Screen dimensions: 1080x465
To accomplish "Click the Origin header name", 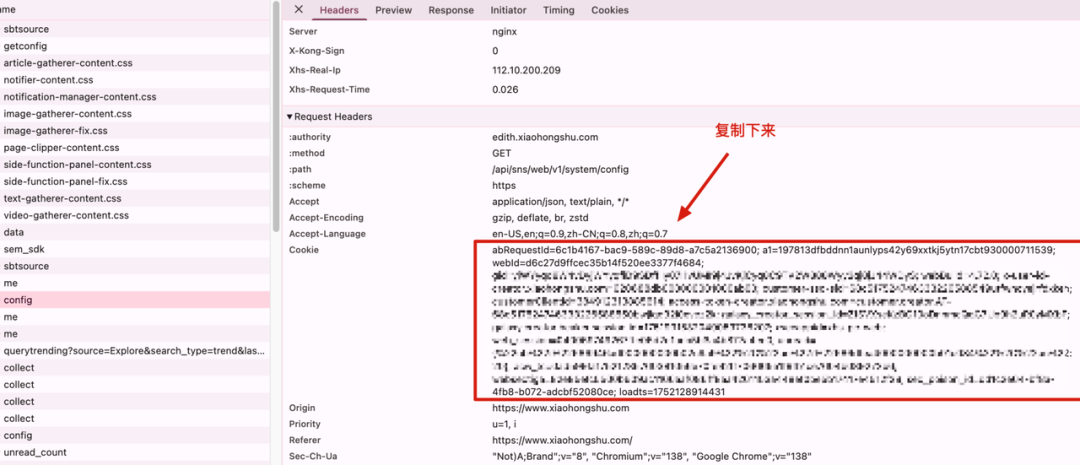I will pos(302,408).
